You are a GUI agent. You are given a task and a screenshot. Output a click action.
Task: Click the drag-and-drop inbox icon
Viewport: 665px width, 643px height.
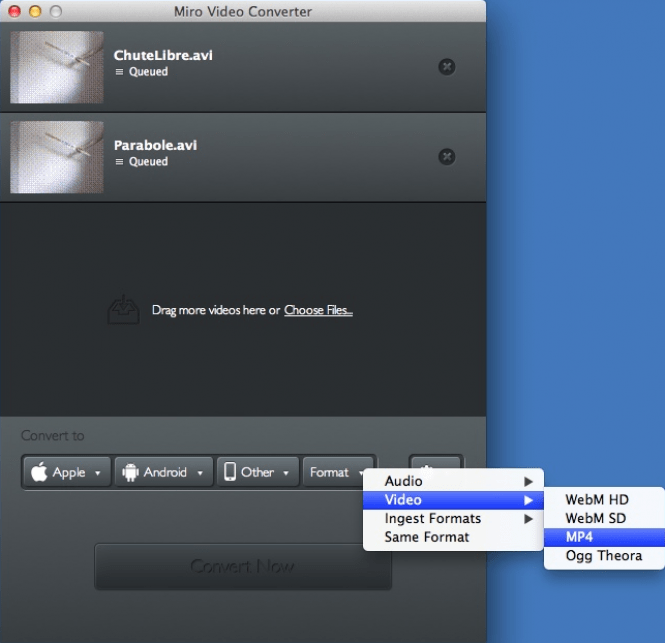[123, 310]
